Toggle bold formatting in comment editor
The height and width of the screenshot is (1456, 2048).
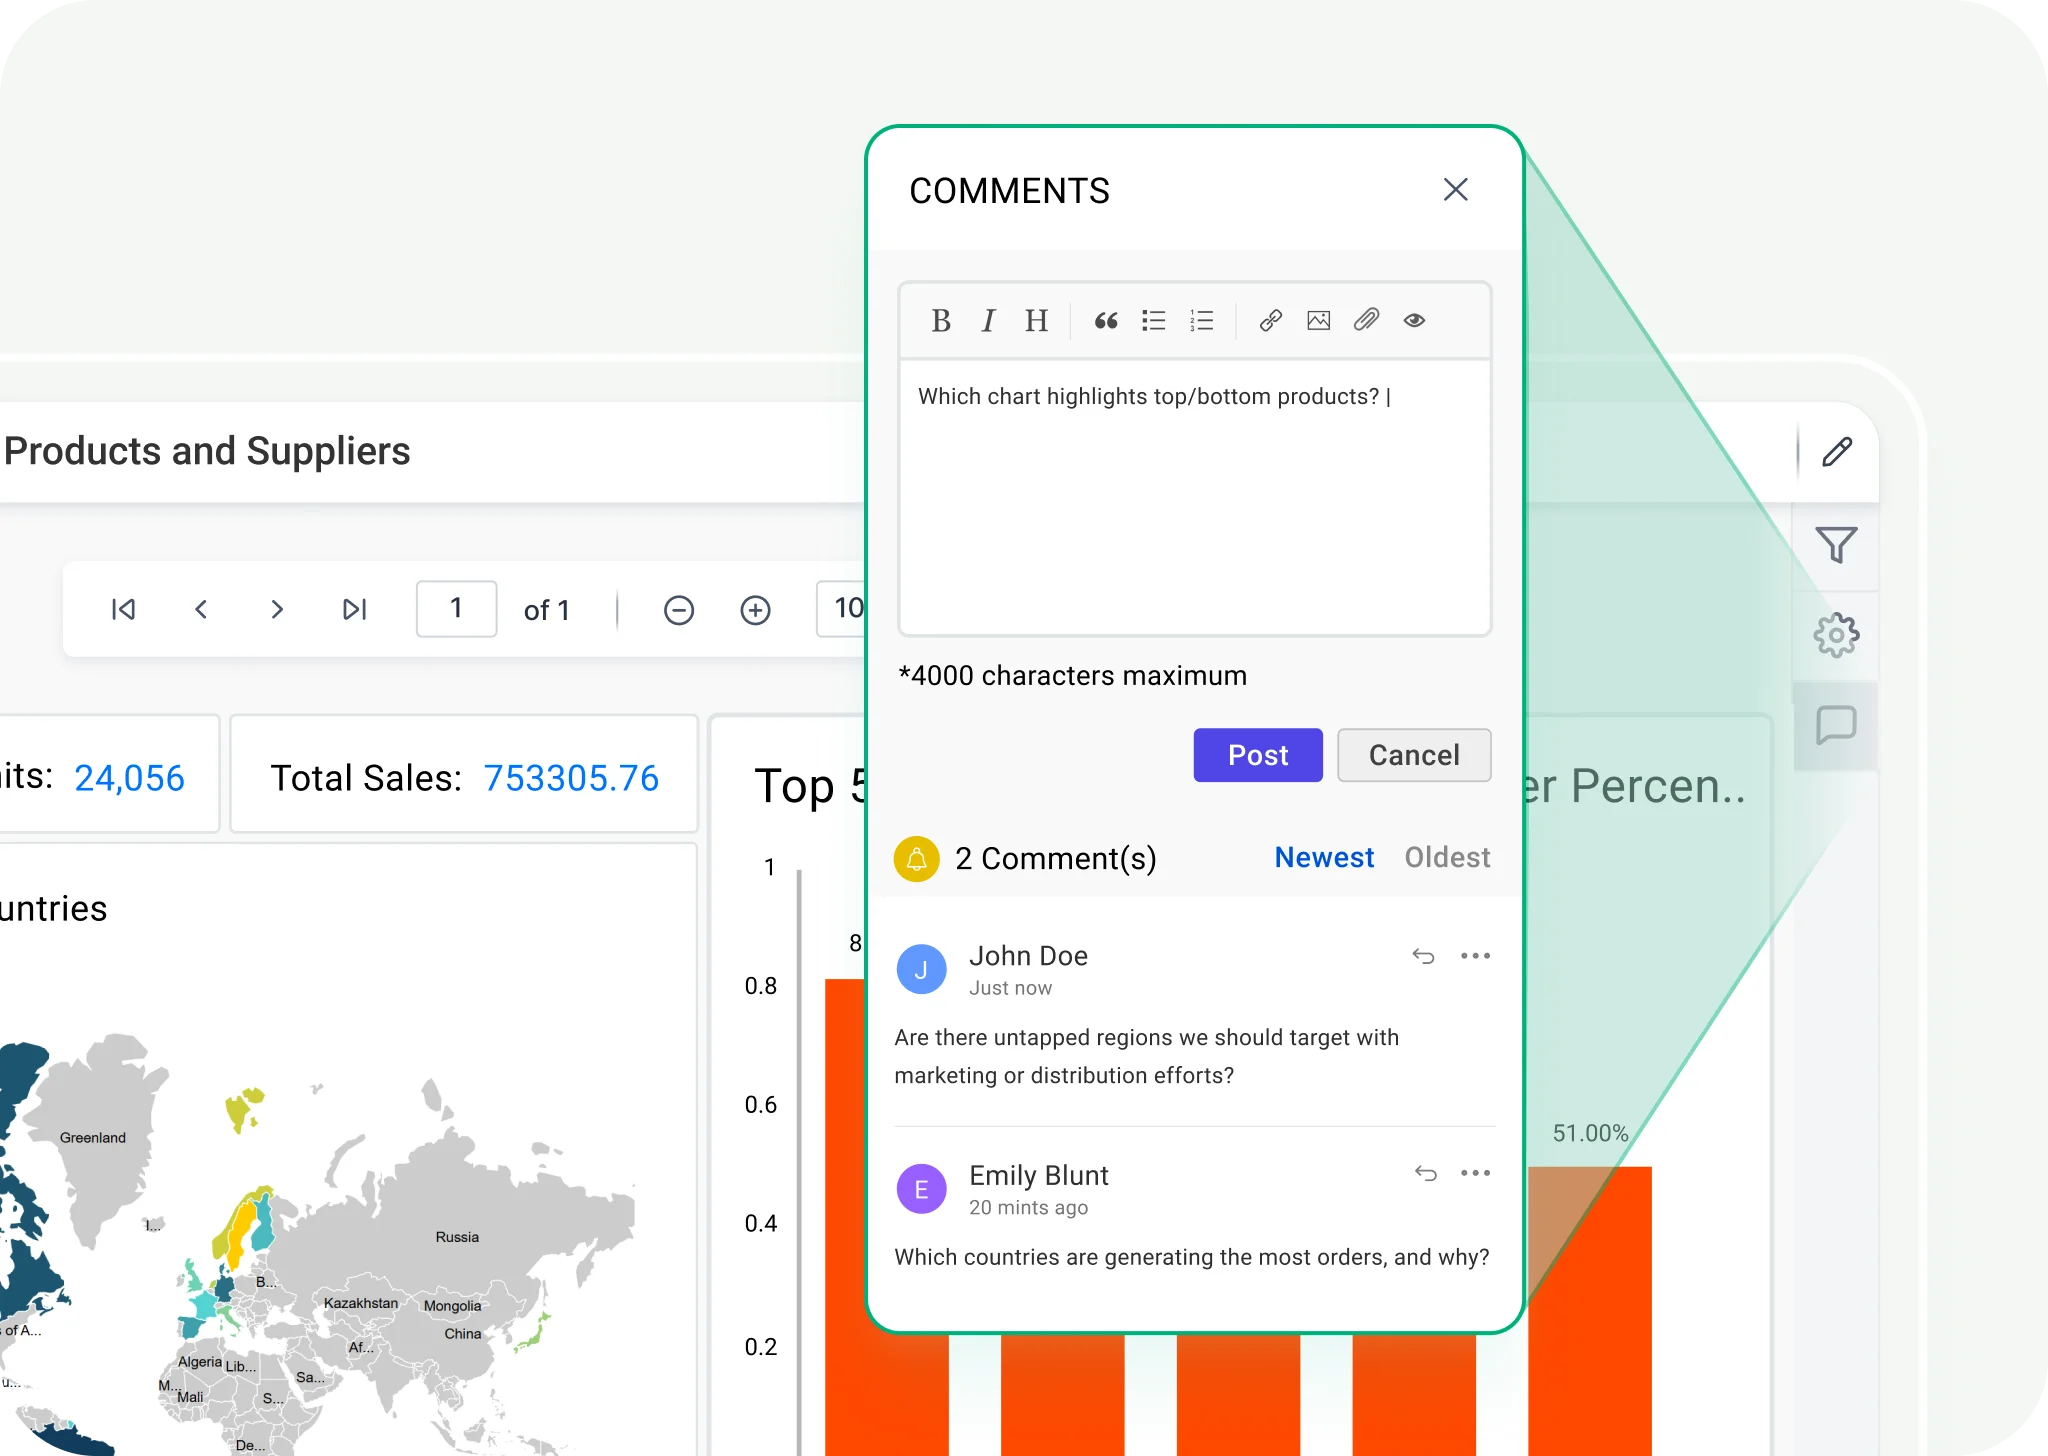[x=940, y=321]
